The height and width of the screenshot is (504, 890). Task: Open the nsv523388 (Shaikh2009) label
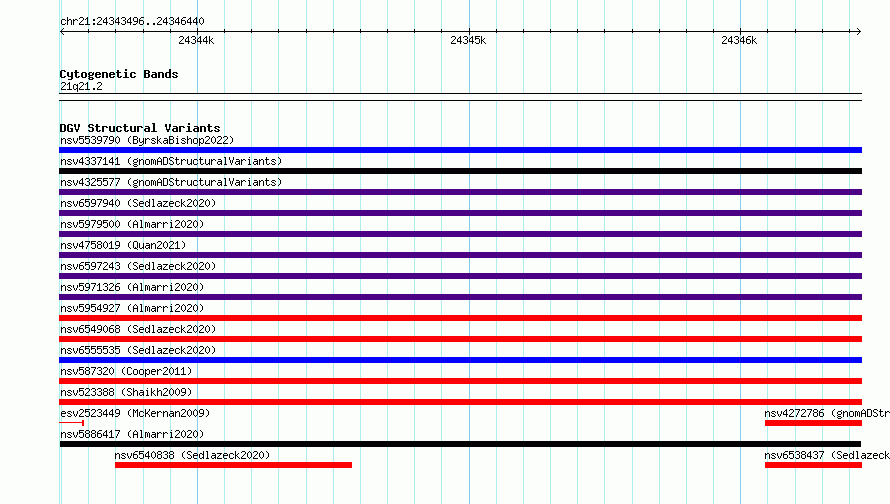[x=126, y=392]
